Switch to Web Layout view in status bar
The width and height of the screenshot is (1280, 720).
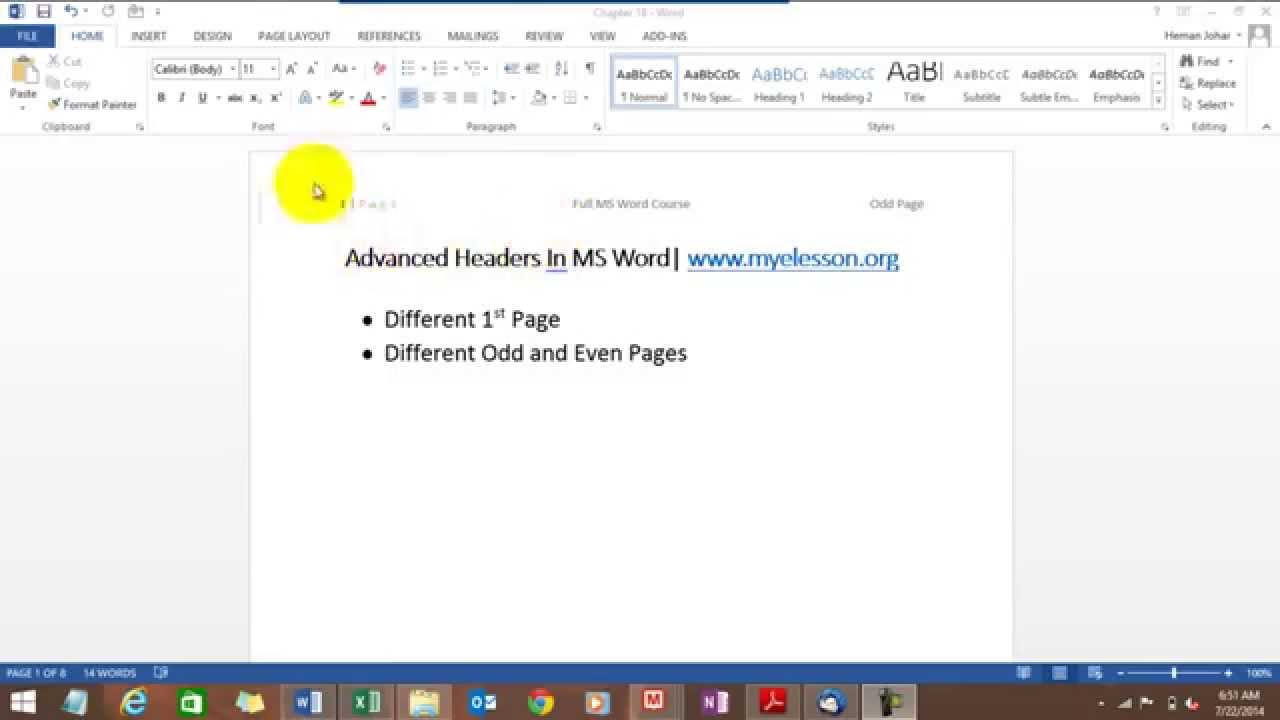(x=1094, y=673)
